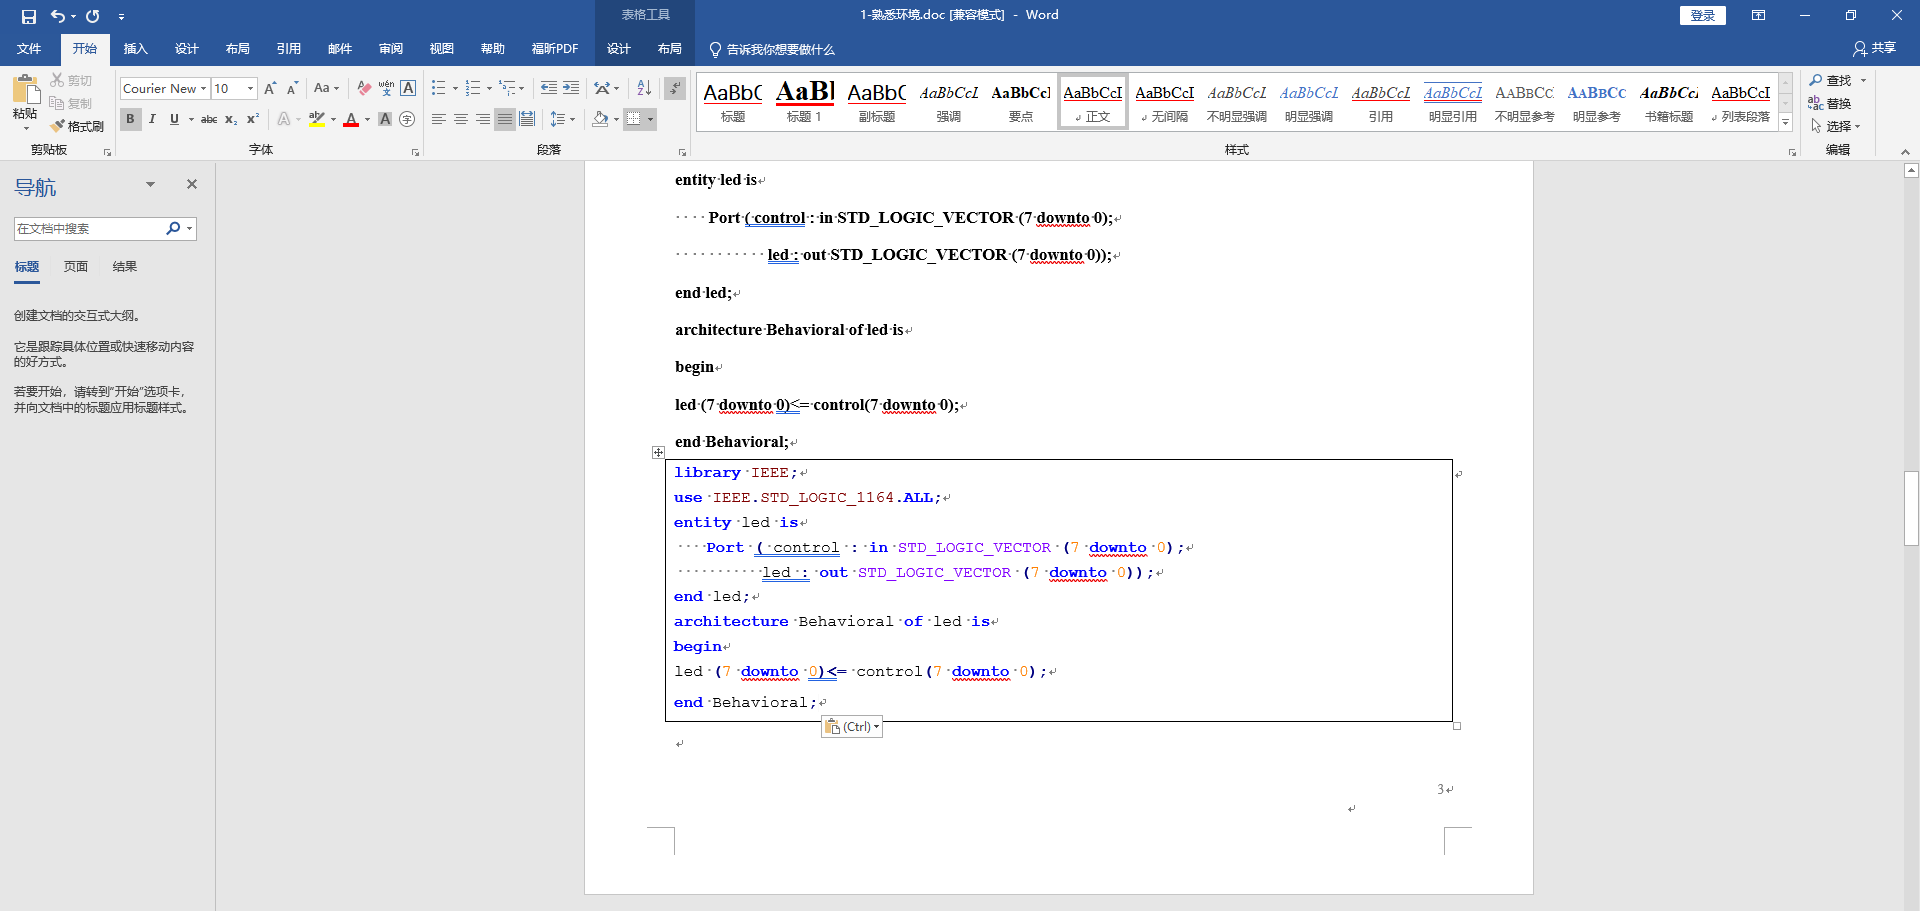1920x911 pixels.
Task: Toggle subscript formatting
Action: 230,119
